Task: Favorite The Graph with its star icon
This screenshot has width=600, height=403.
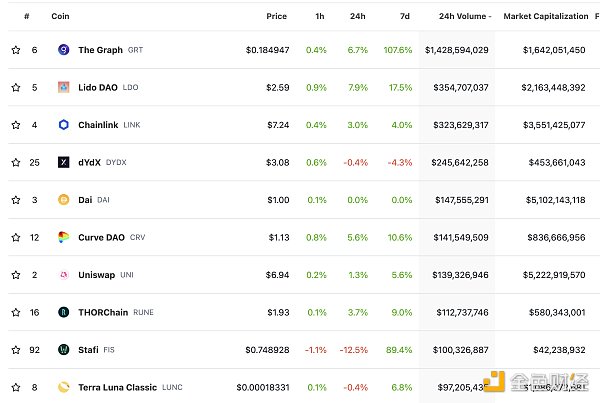Action: click(x=16, y=50)
